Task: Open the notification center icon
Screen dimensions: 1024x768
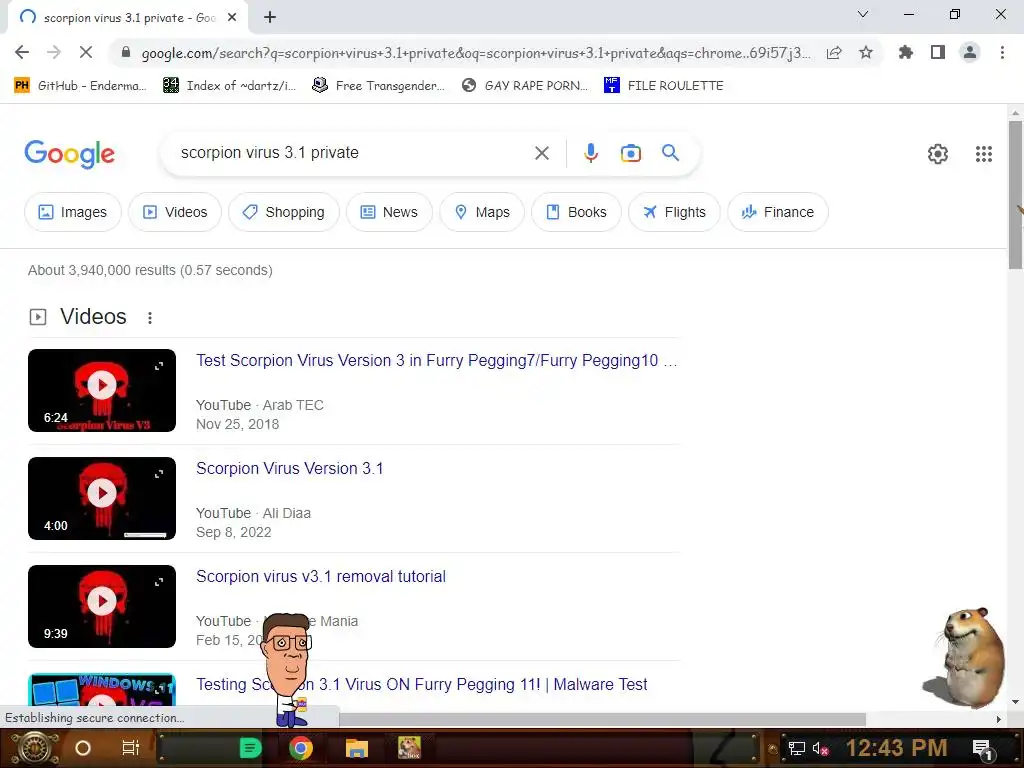Action: pyautogui.click(x=982, y=749)
